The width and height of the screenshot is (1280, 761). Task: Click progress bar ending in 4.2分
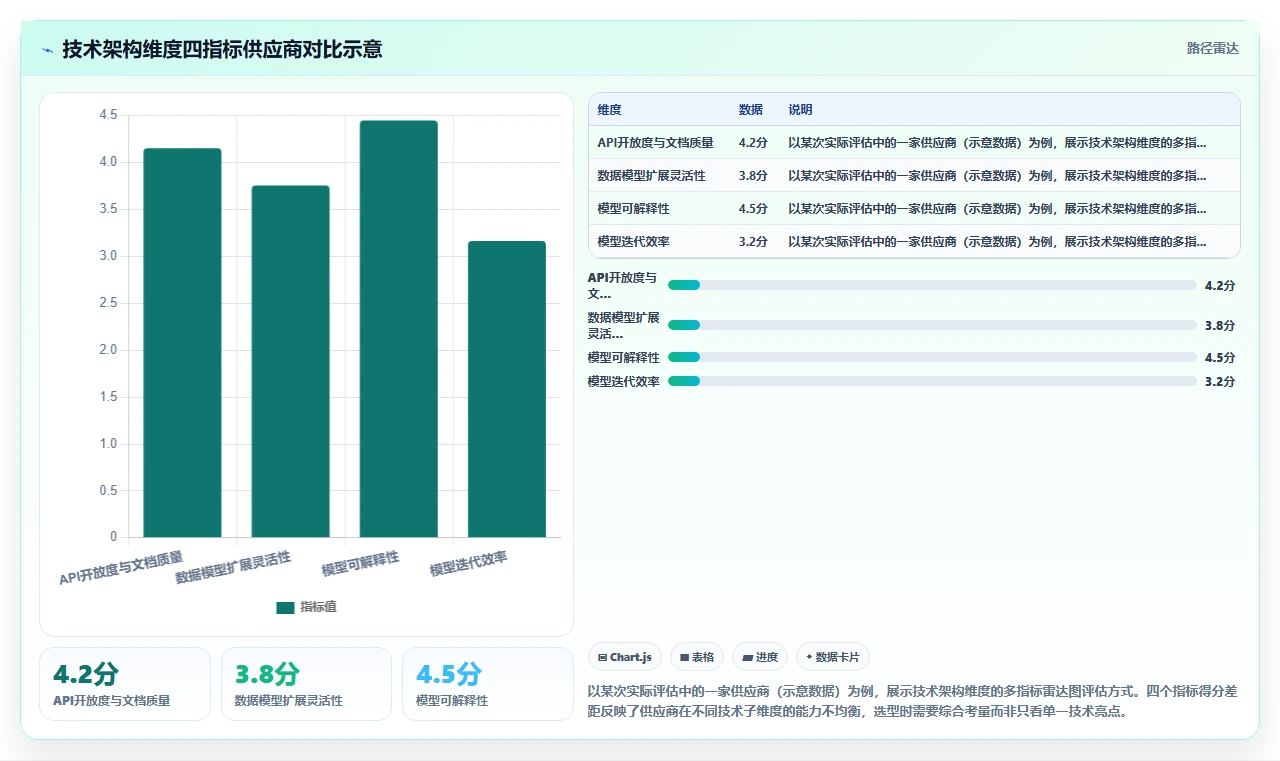tap(932, 285)
